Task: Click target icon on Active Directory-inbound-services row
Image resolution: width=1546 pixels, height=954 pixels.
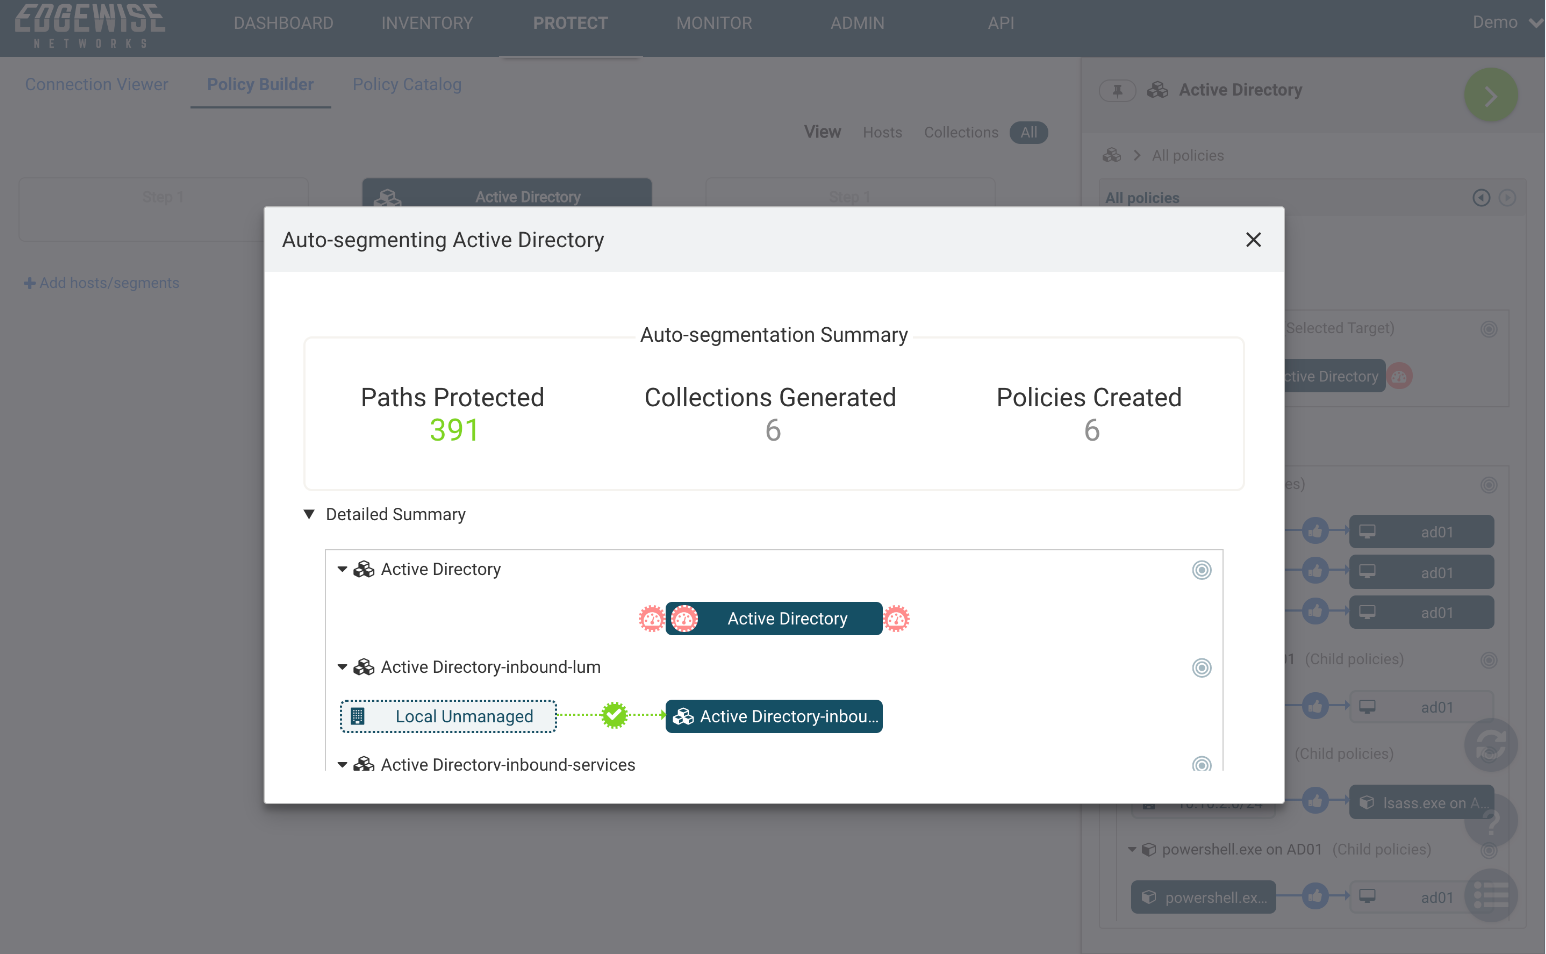Action: (1202, 765)
